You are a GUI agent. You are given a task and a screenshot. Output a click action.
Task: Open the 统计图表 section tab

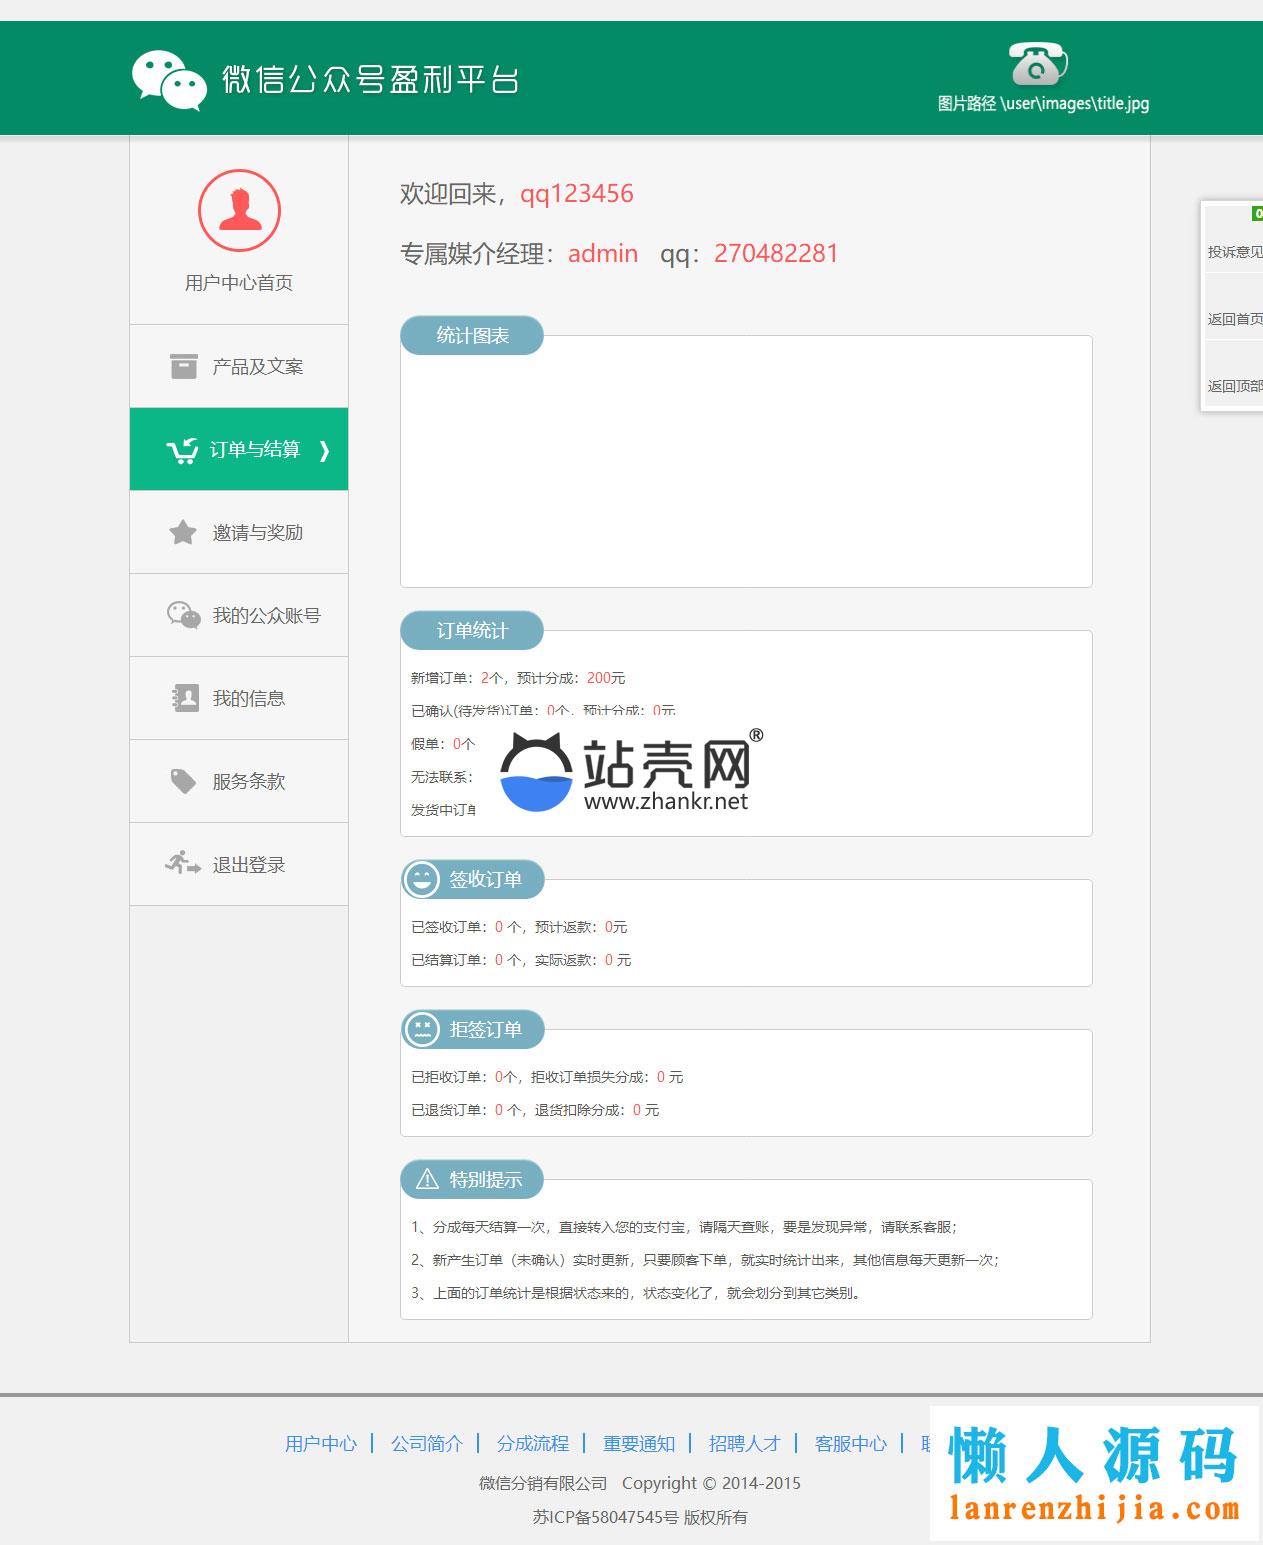tap(472, 336)
